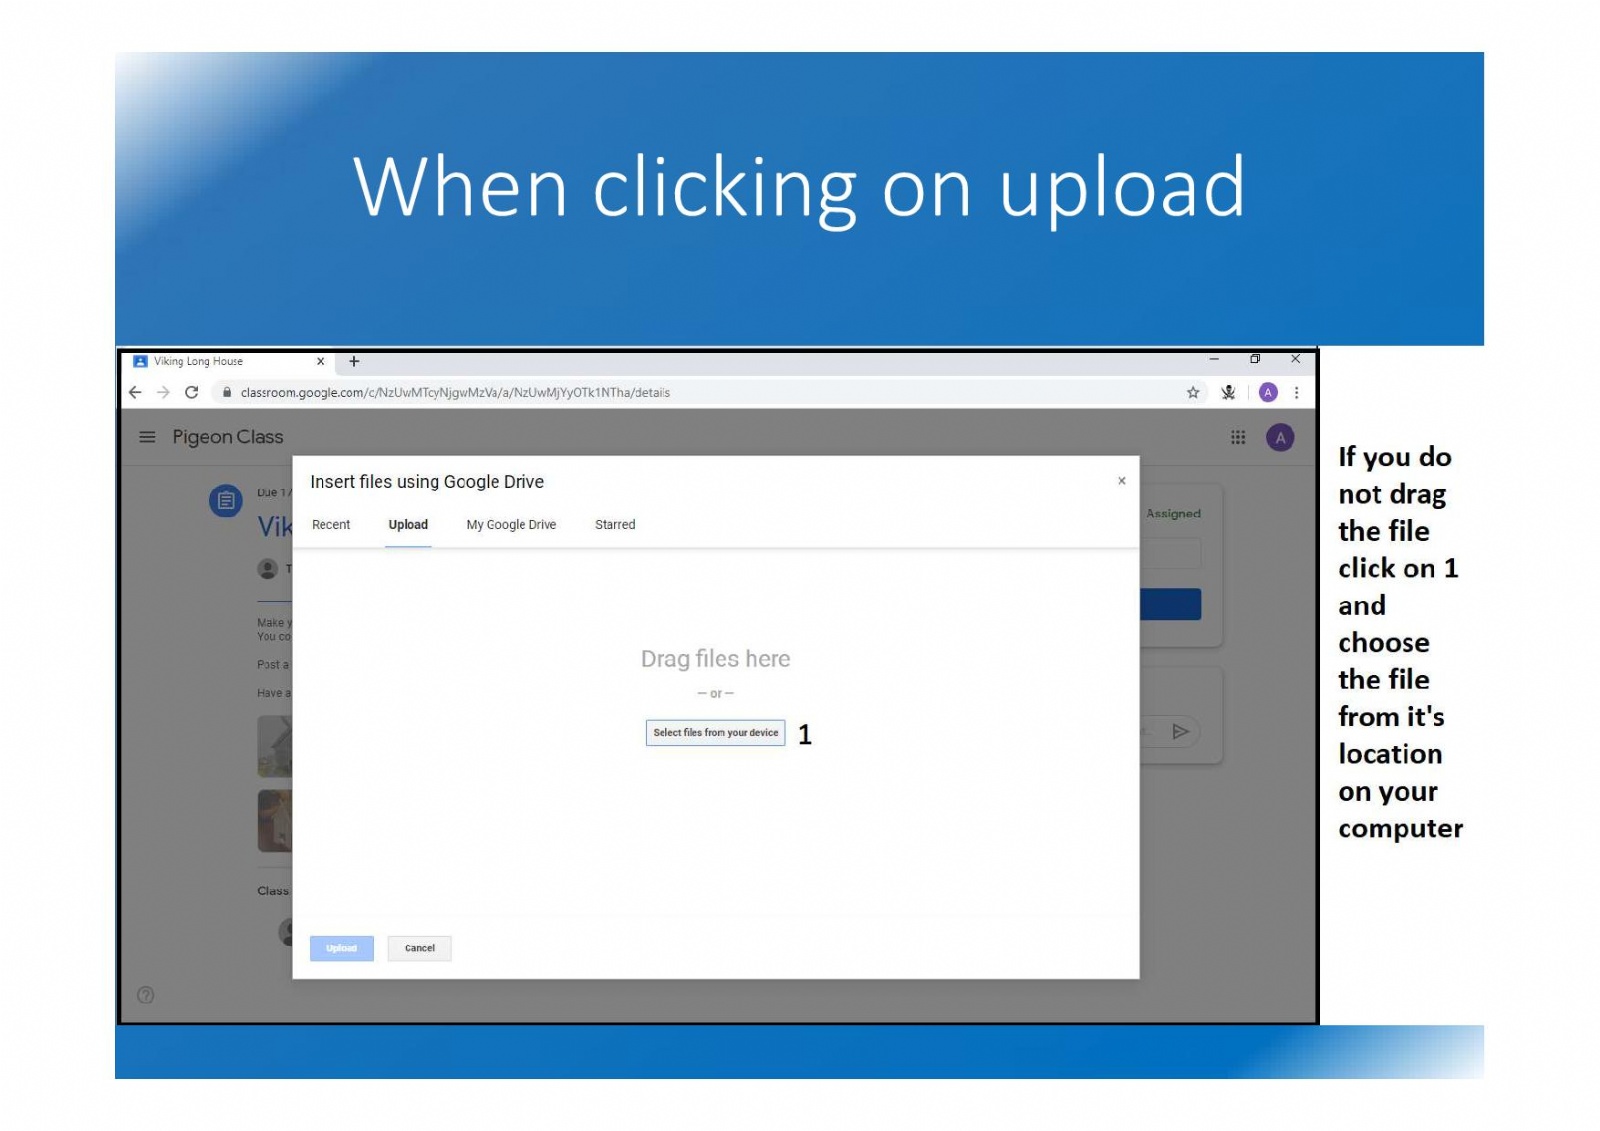Screen dimensions: 1600x1131
Task: Click Select files from your device
Action: (x=716, y=733)
